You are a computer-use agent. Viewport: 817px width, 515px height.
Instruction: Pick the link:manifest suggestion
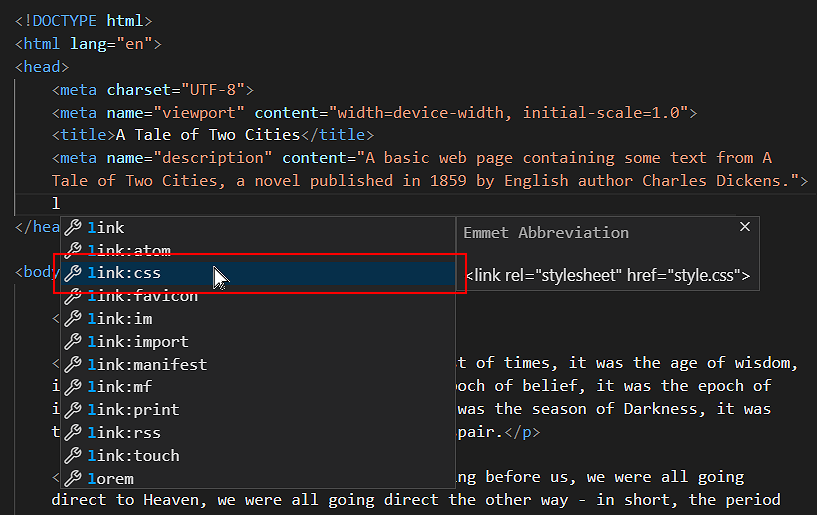pos(147,365)
